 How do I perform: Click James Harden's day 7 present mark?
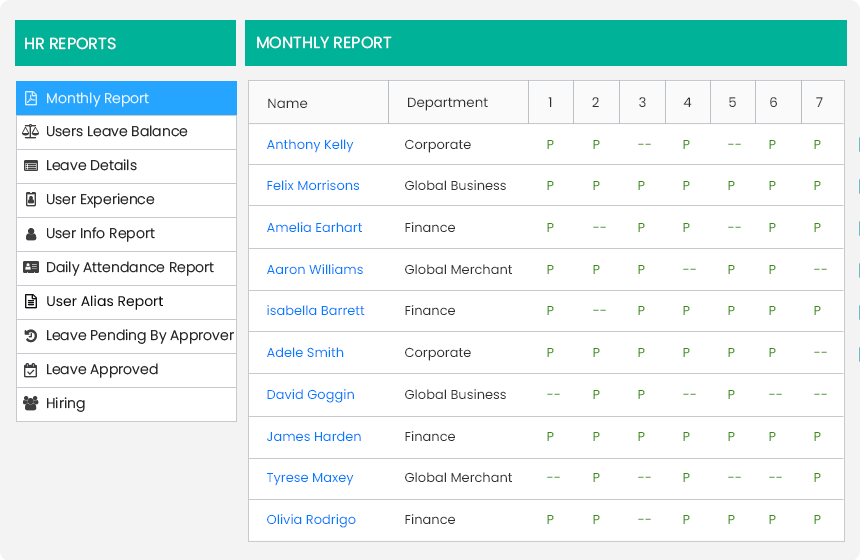point(817,437)
